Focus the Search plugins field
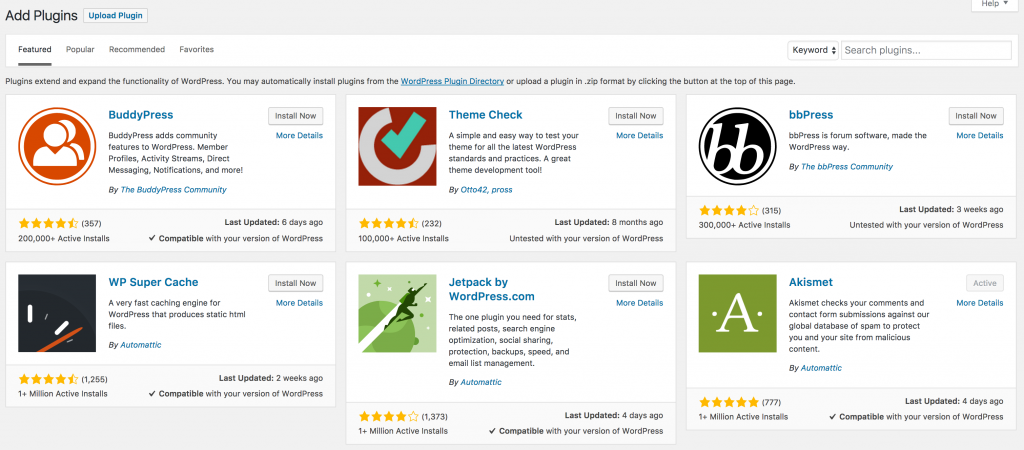 [x=926, y=50]
